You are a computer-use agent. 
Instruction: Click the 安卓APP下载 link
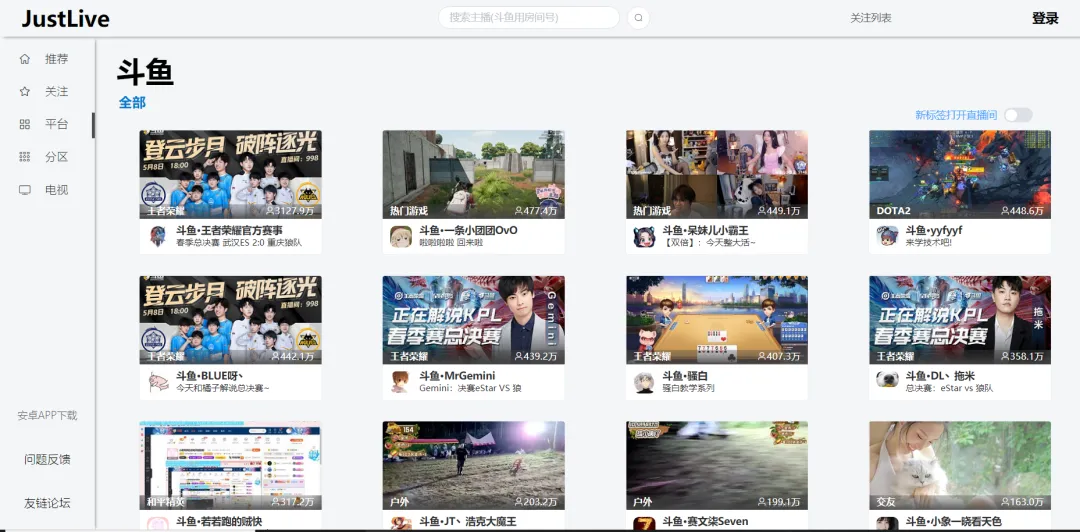coord(48,416)
